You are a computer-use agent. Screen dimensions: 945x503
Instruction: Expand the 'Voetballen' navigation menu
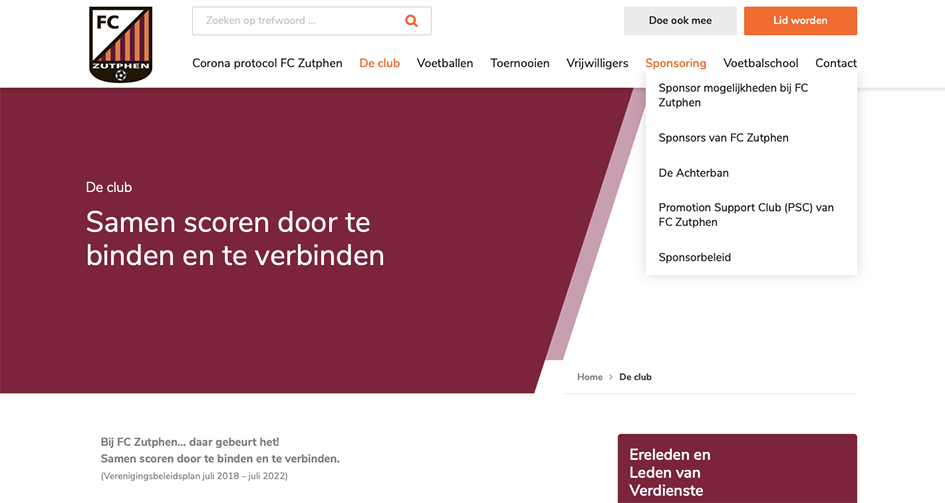[x=445, y=63]
